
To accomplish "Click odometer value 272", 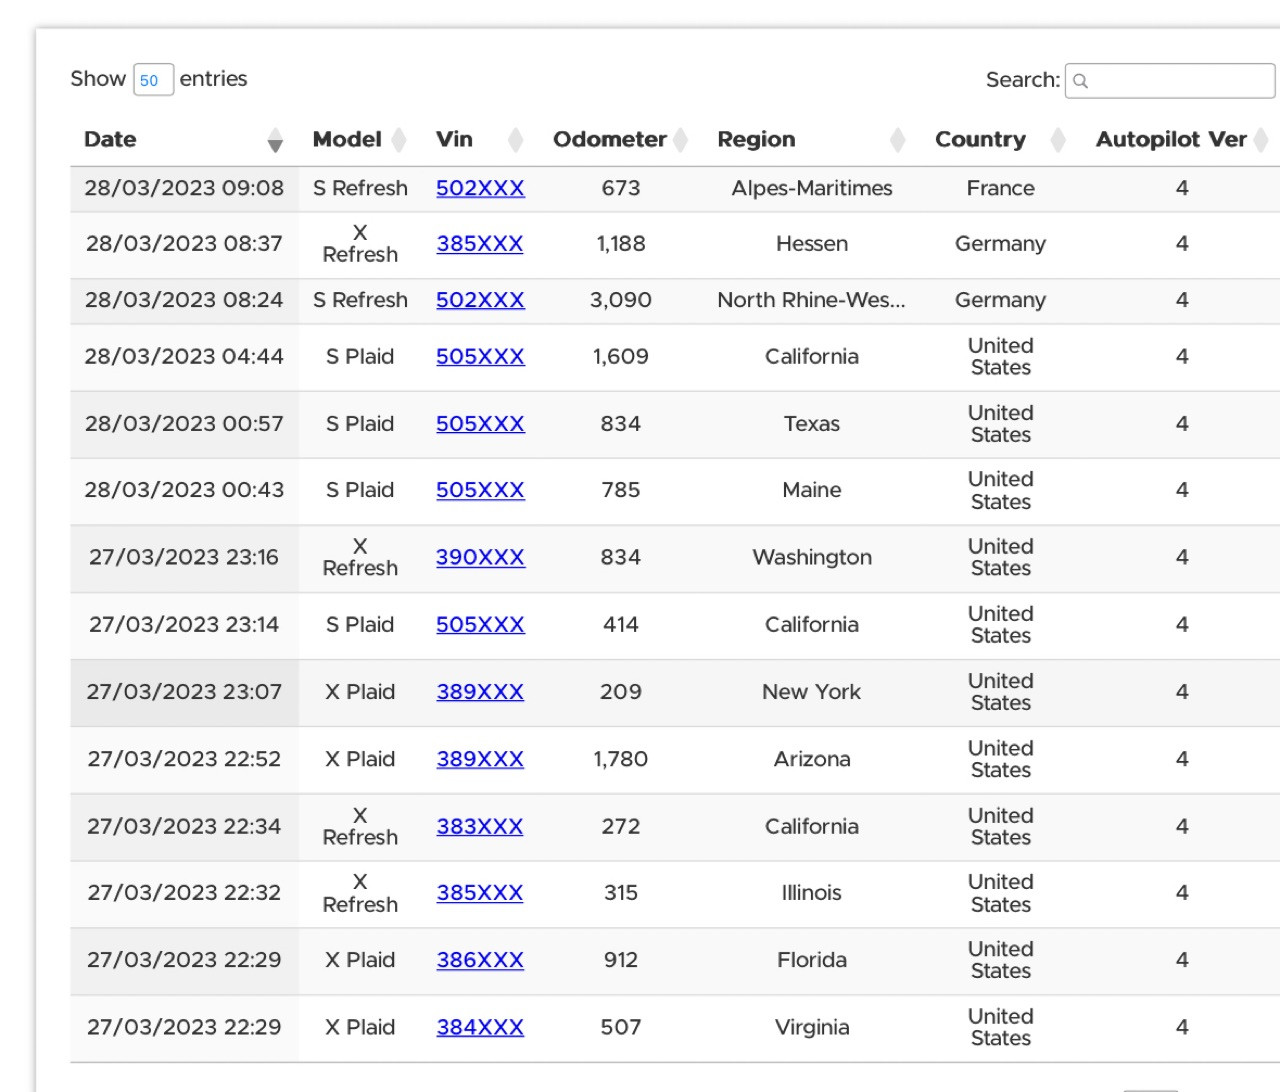I will (x=621, y=827).
